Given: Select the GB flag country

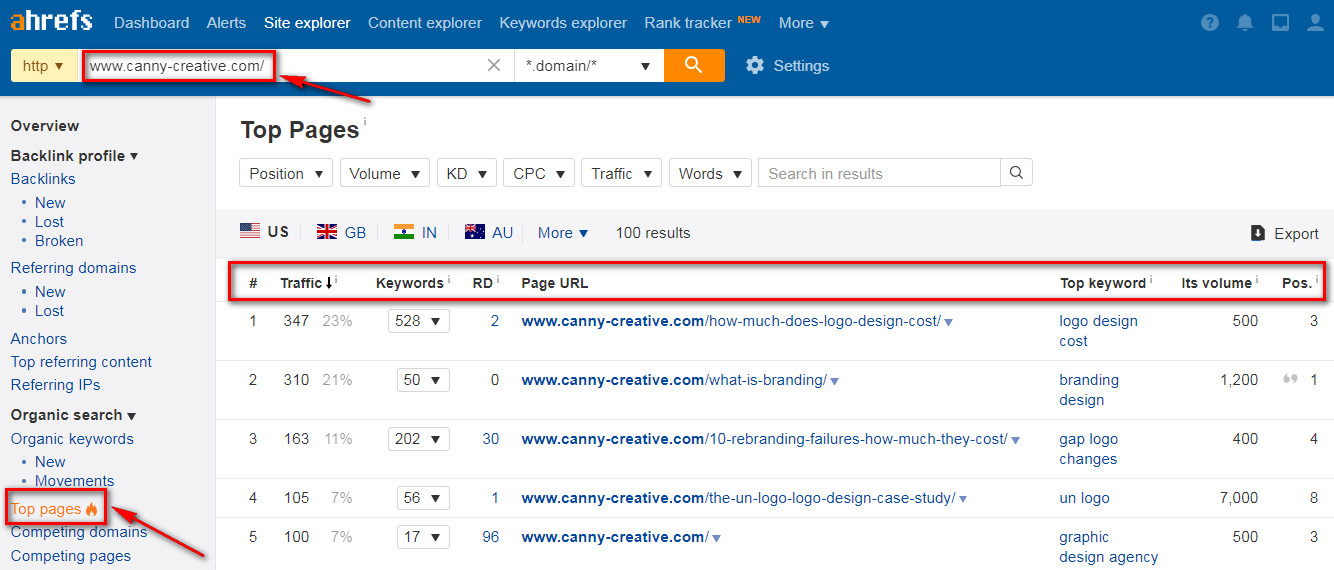Looking at the screenshot, I should coord(341,232).
